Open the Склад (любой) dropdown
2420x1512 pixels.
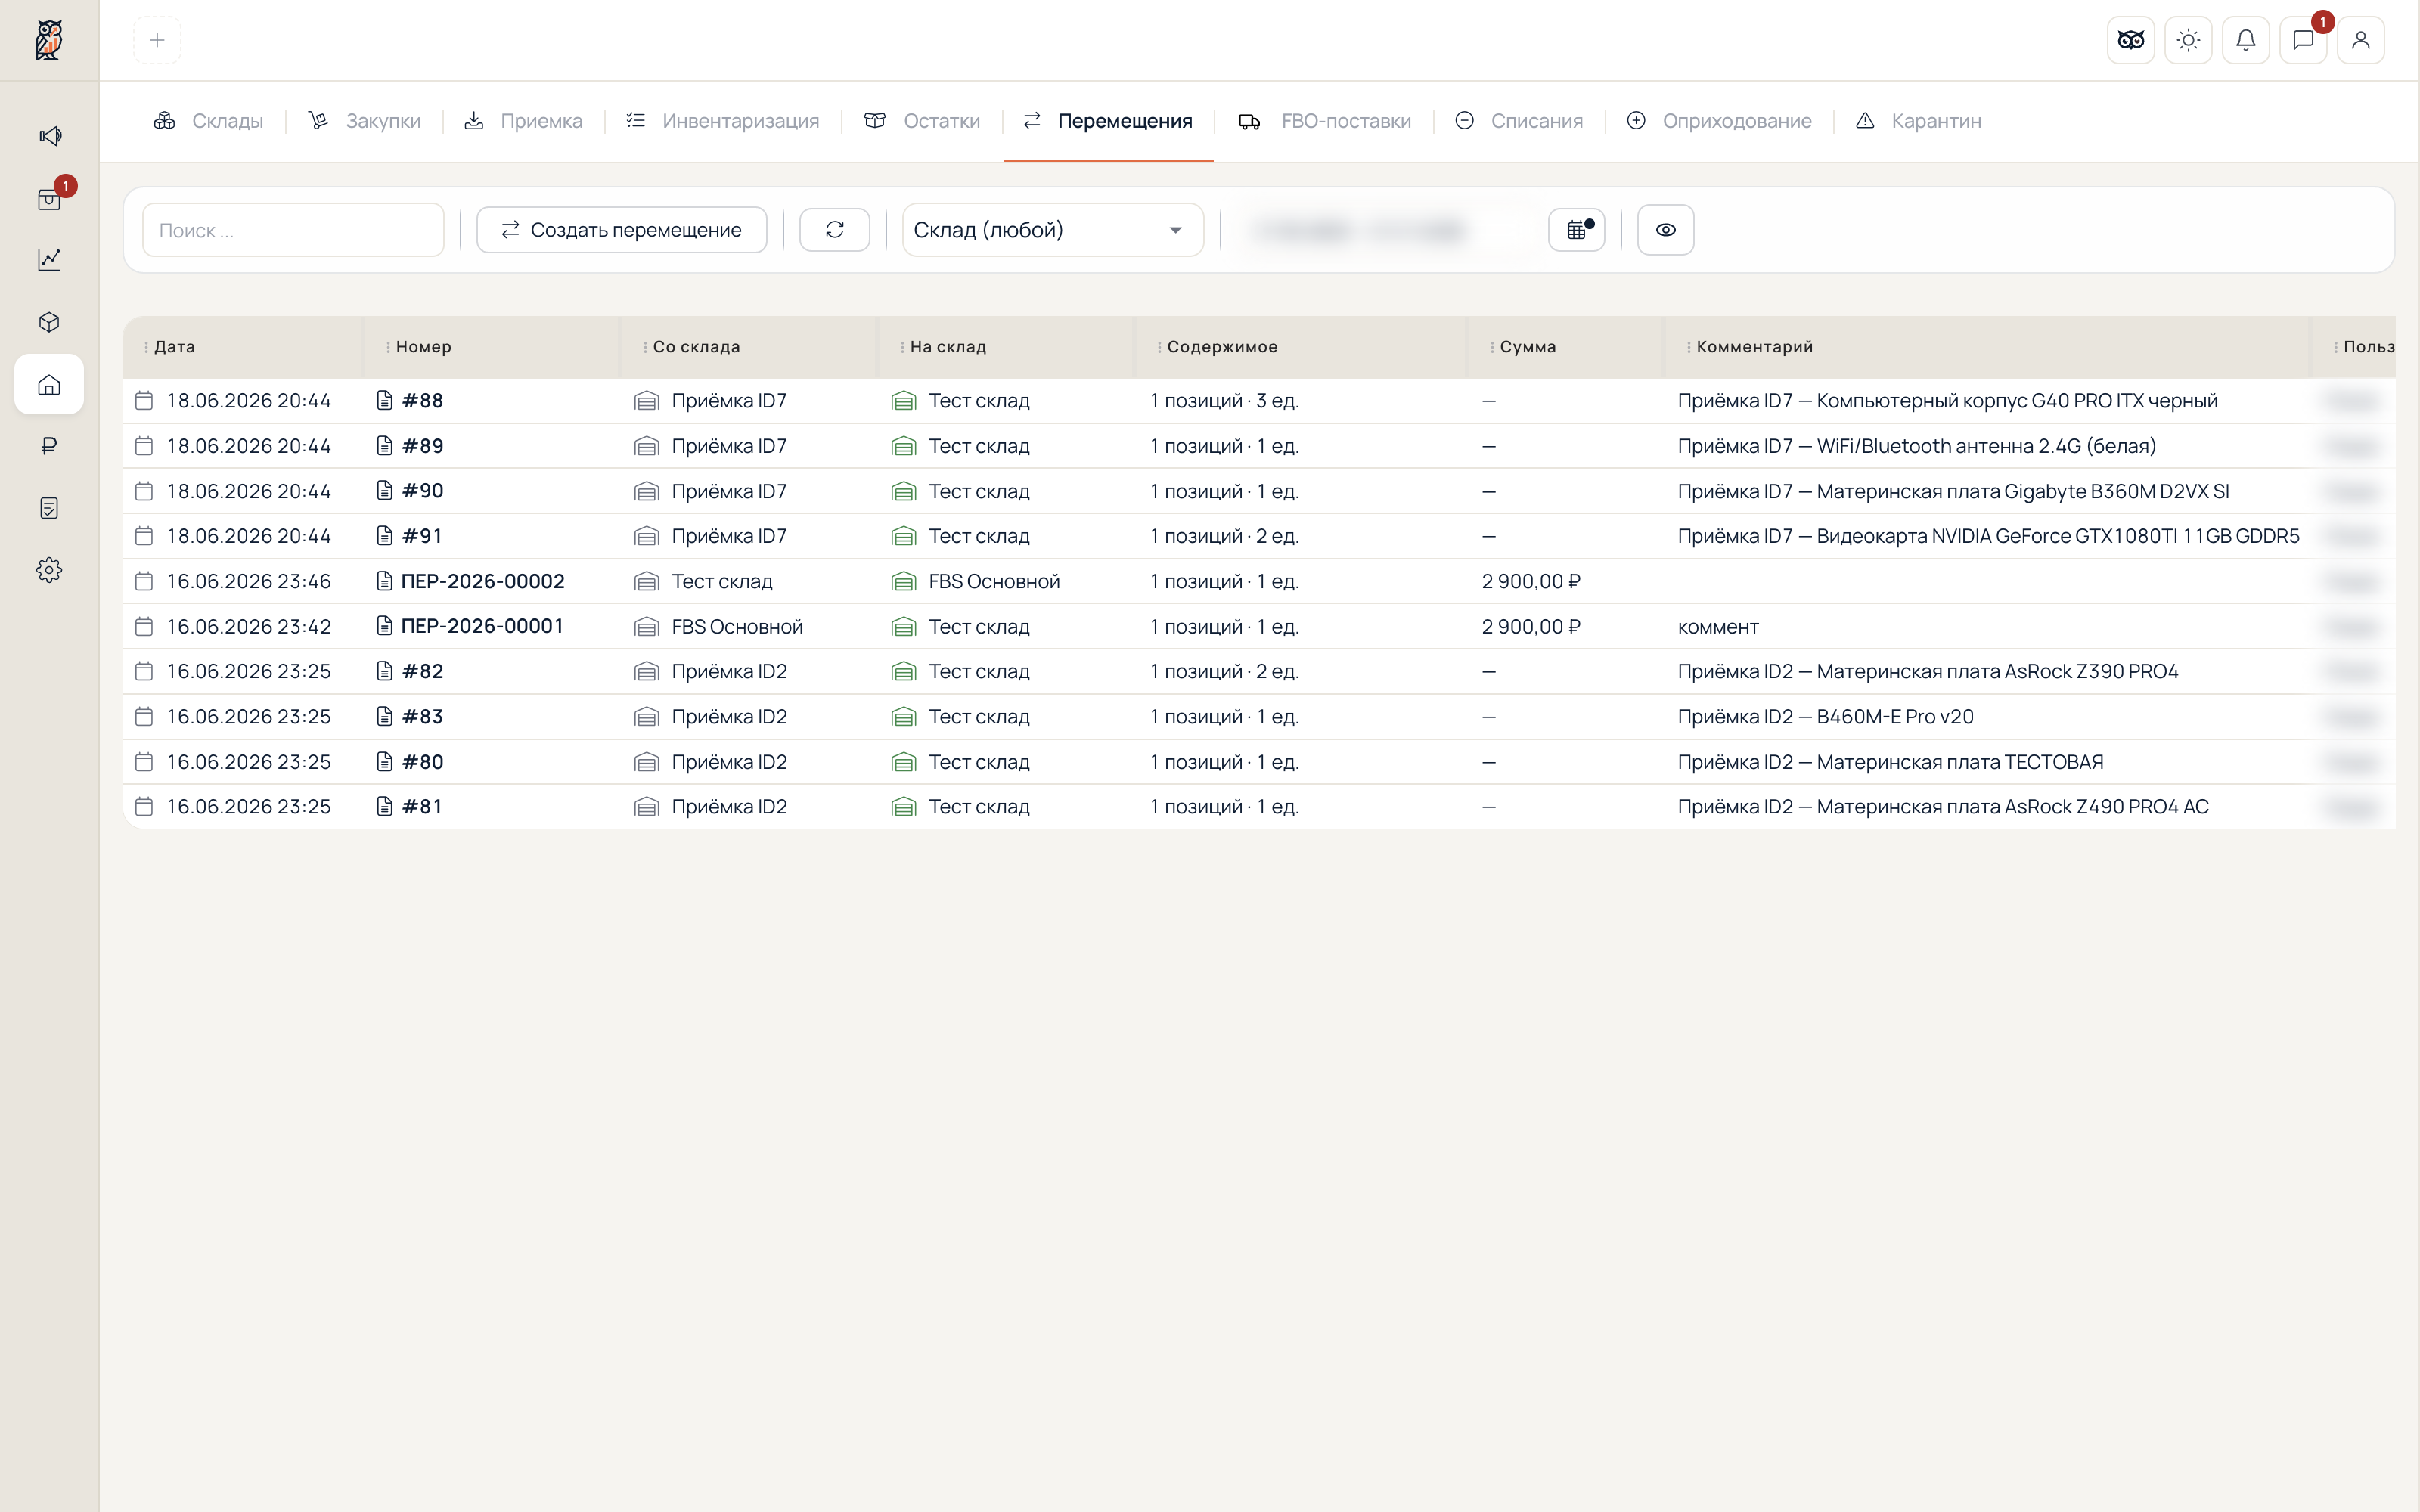(x=1053, y=230)
